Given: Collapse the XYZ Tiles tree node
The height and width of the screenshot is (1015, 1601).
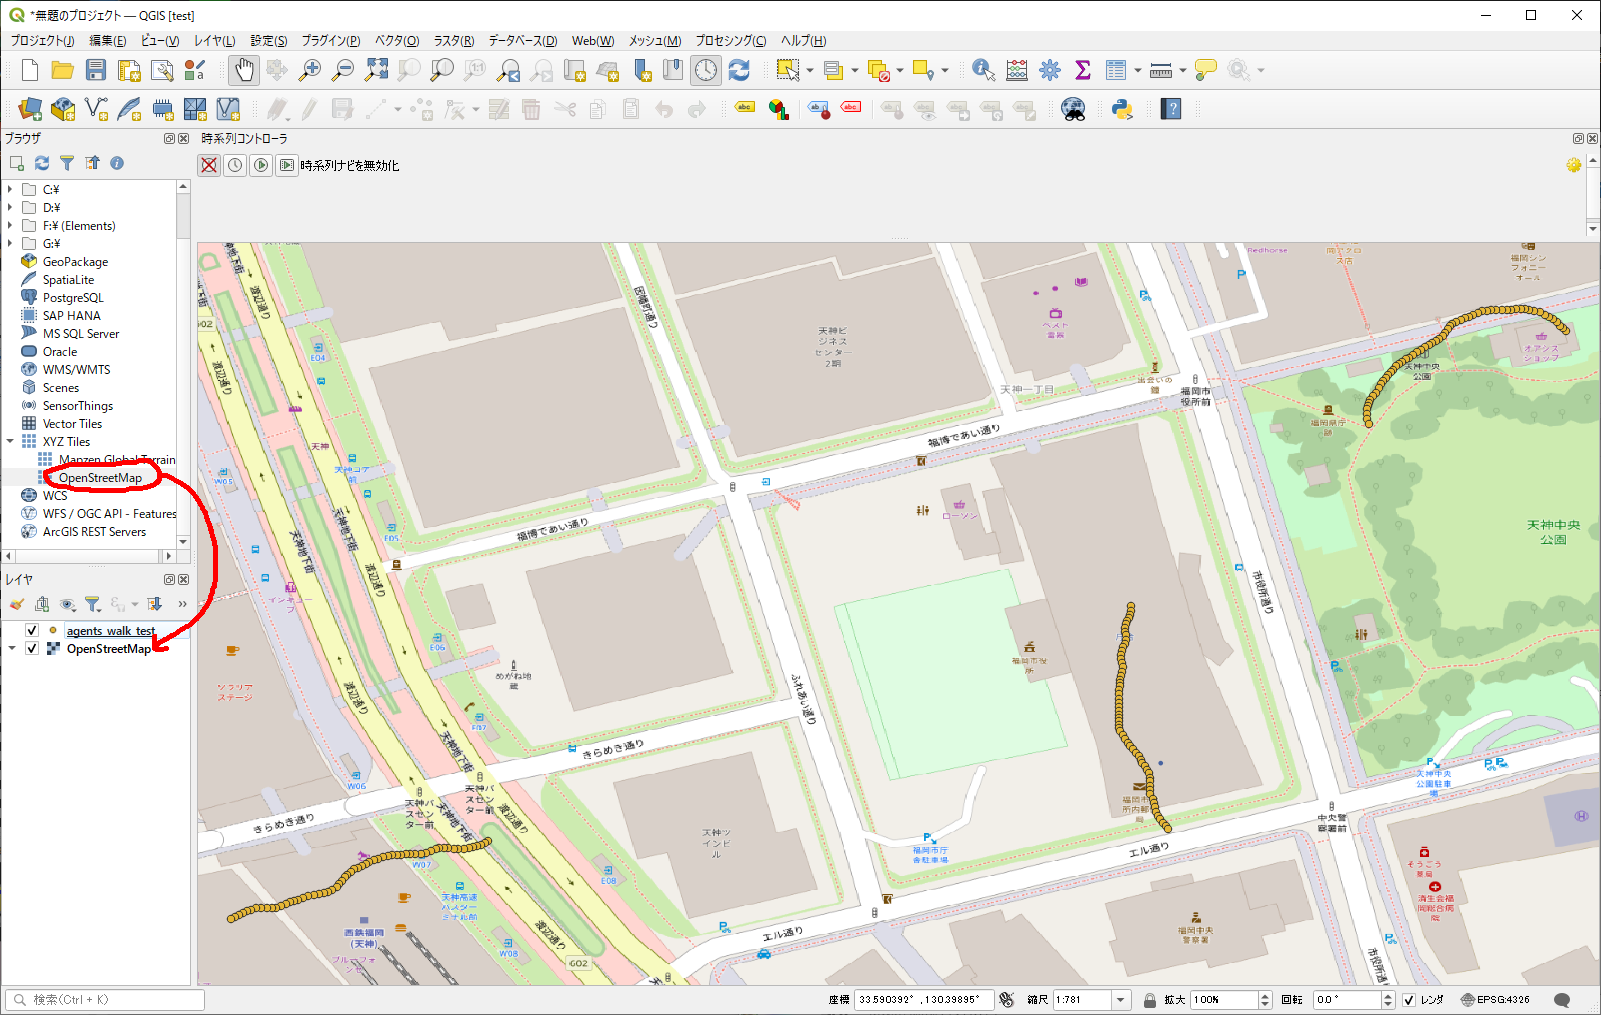Looking at the screenshot, I should click(10, 441).
